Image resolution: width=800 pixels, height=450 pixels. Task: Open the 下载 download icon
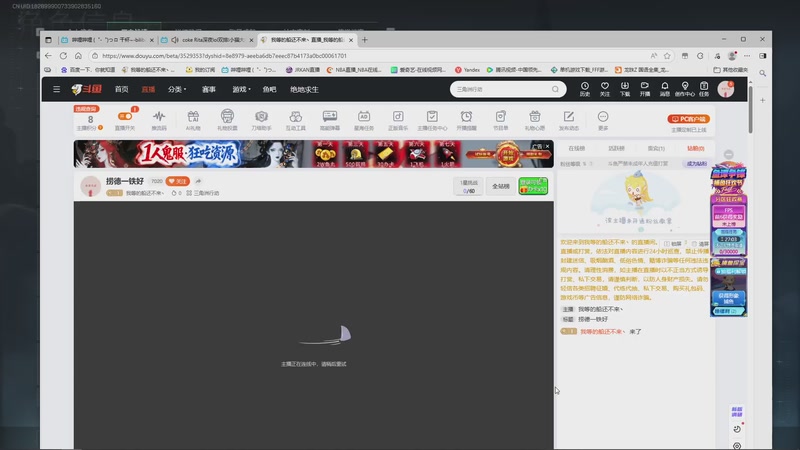[624, 89]
